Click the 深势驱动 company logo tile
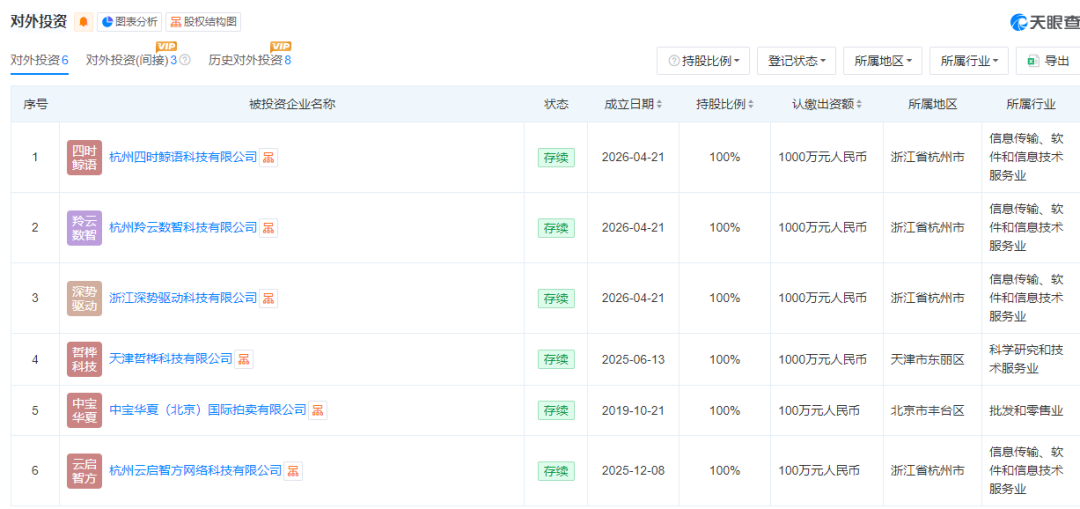Screen dimensions: 1080x509 (84, 298)
